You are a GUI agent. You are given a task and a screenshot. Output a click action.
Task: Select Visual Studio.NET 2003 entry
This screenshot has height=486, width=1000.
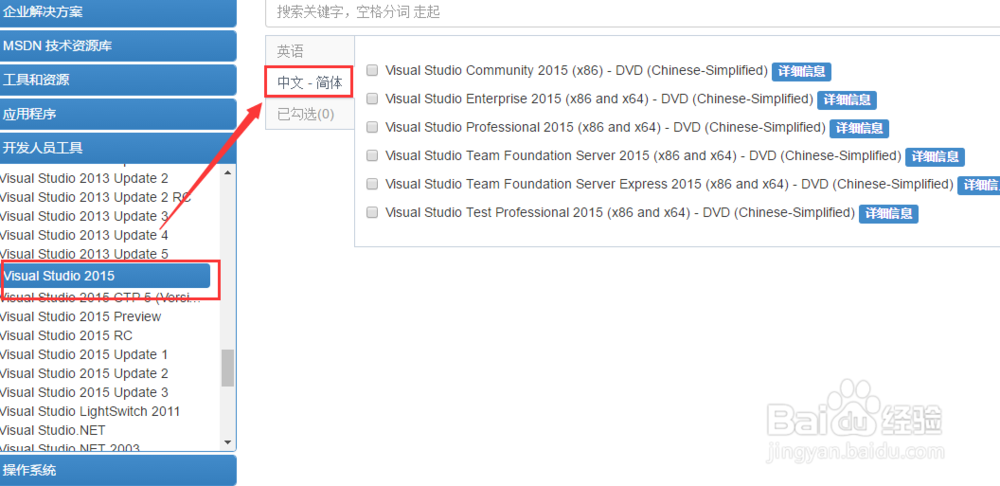coord(70,447)
